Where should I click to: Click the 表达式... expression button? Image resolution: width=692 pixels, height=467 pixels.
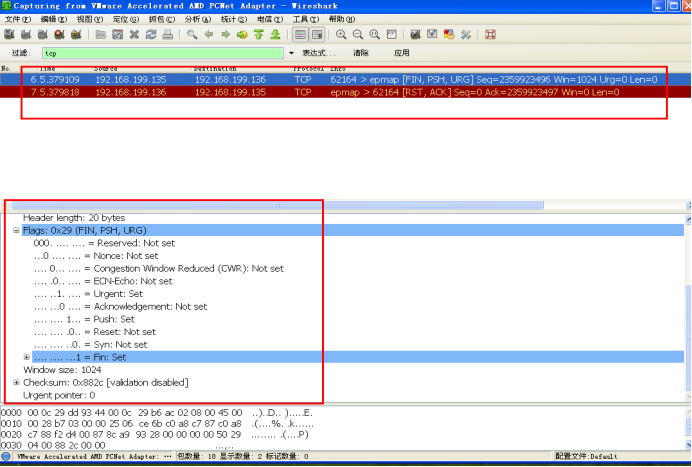[x=318, y=53]
